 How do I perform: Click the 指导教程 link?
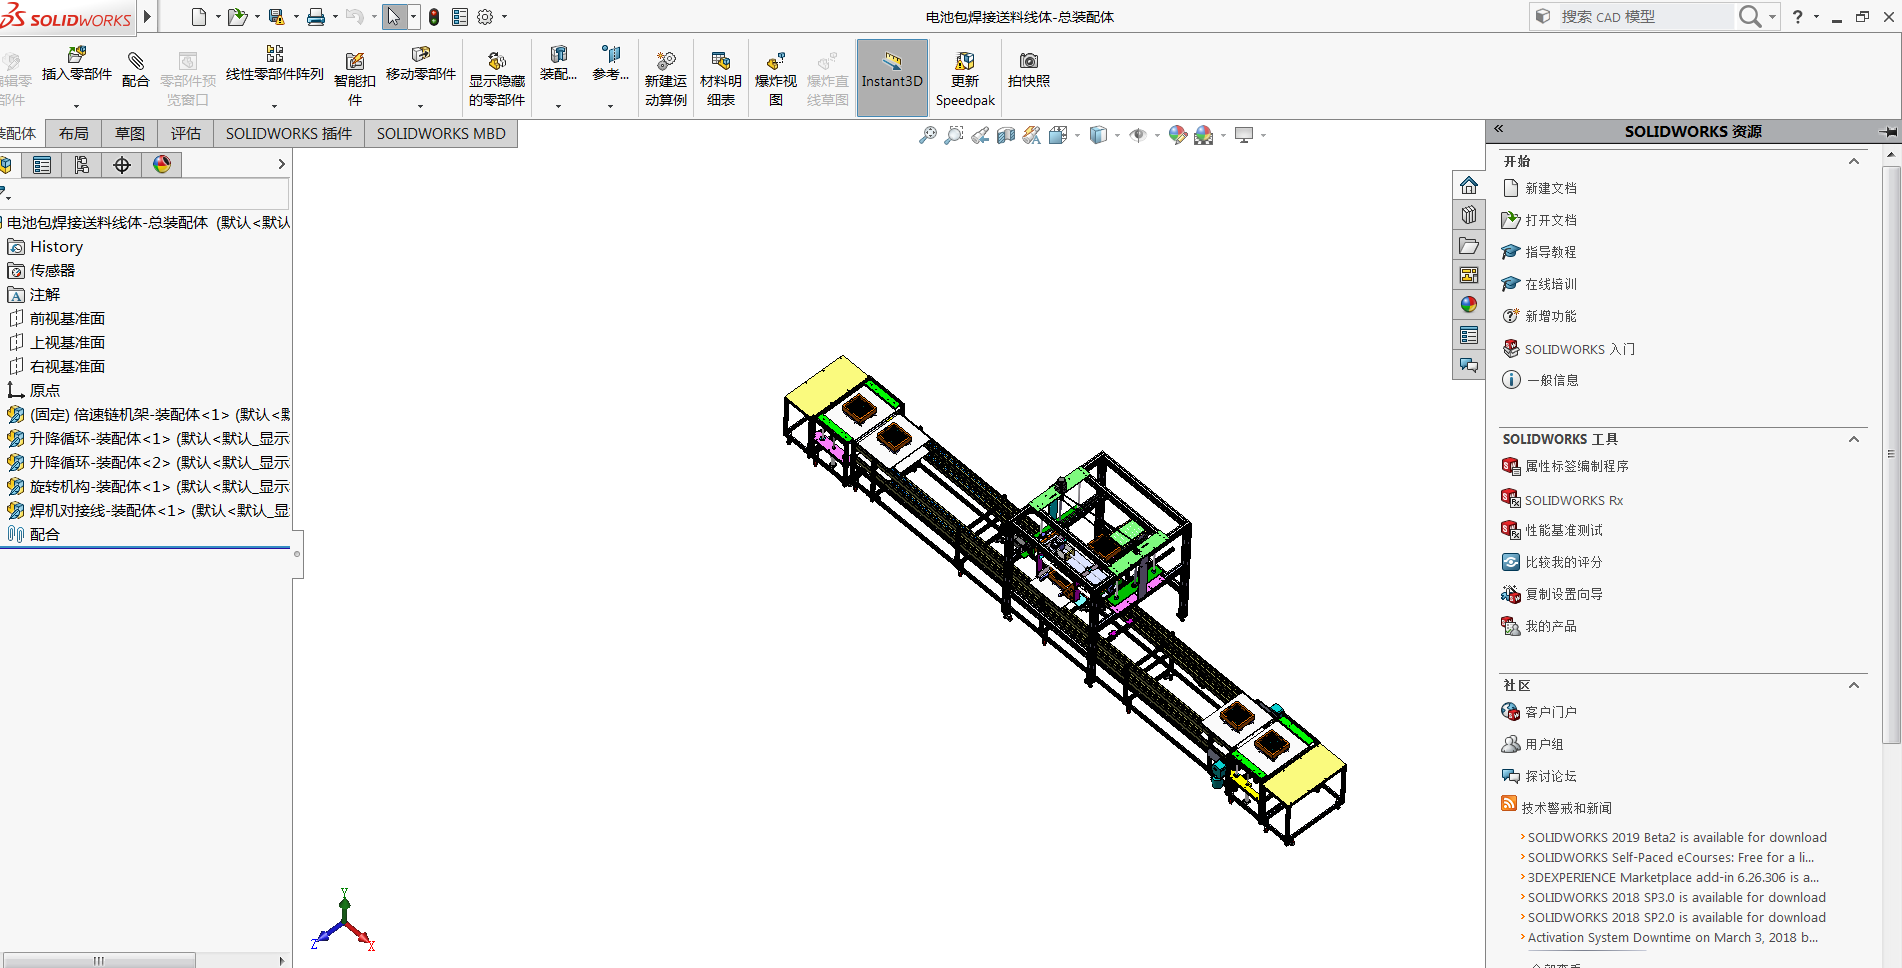[1551, 252]
